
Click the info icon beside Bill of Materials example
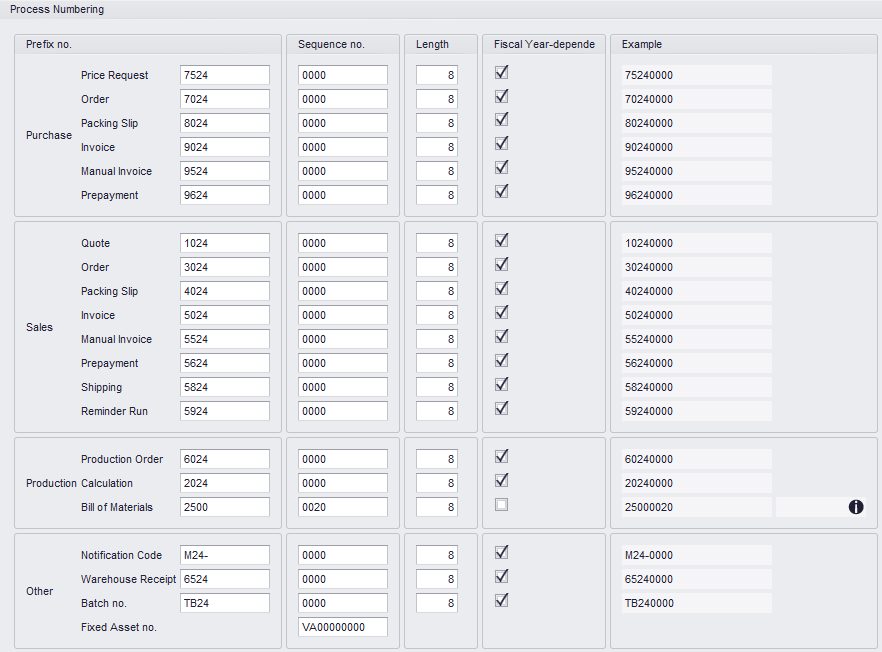click(x=856, y=507)
